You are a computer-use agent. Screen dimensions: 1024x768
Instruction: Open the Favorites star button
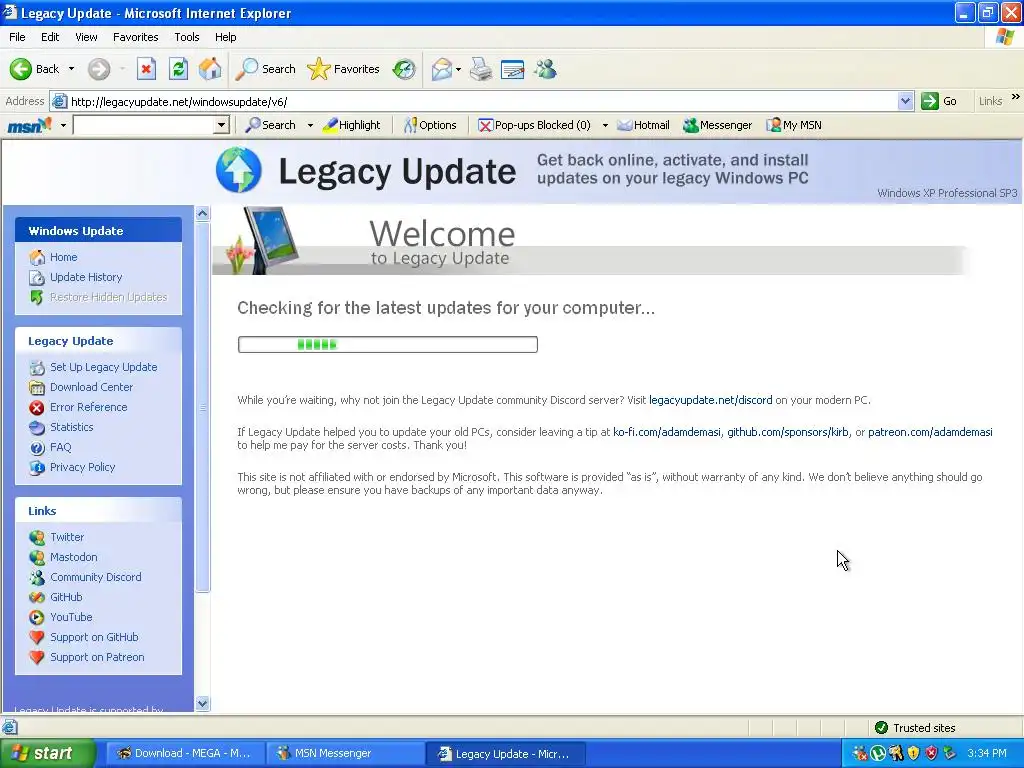point(344,69)
